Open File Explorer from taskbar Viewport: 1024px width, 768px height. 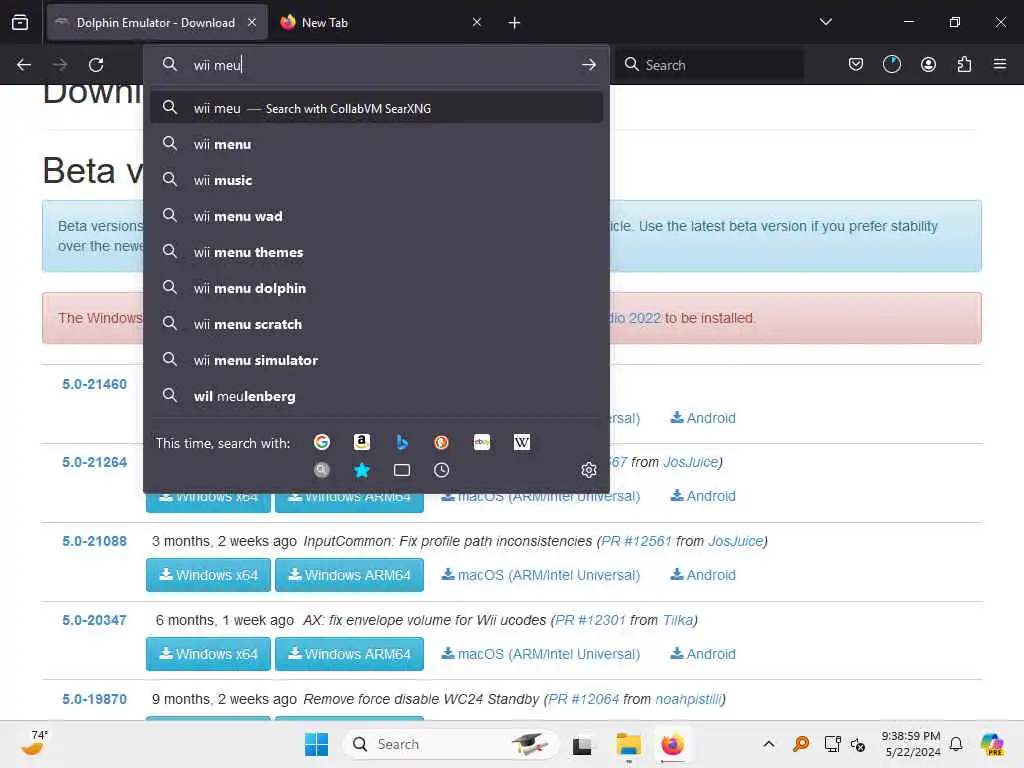628,744
